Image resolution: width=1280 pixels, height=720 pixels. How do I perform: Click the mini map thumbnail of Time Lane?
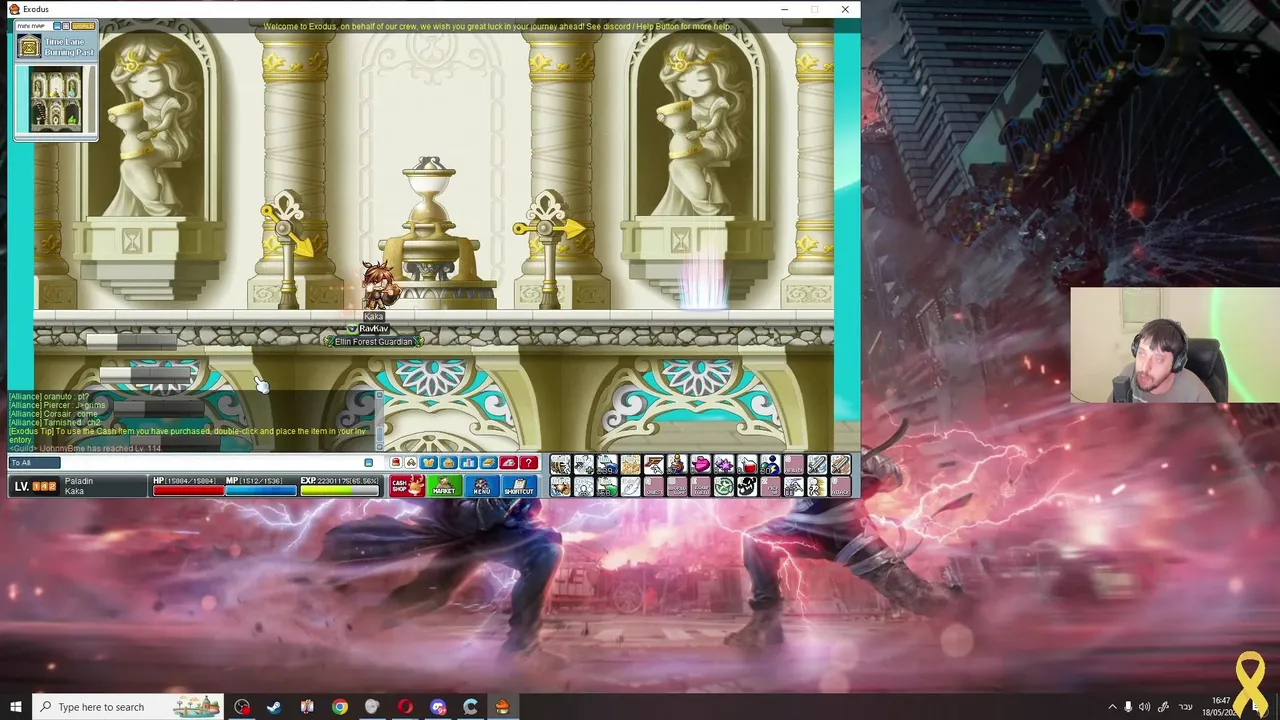pyautogui.click(x=56, y=99)
